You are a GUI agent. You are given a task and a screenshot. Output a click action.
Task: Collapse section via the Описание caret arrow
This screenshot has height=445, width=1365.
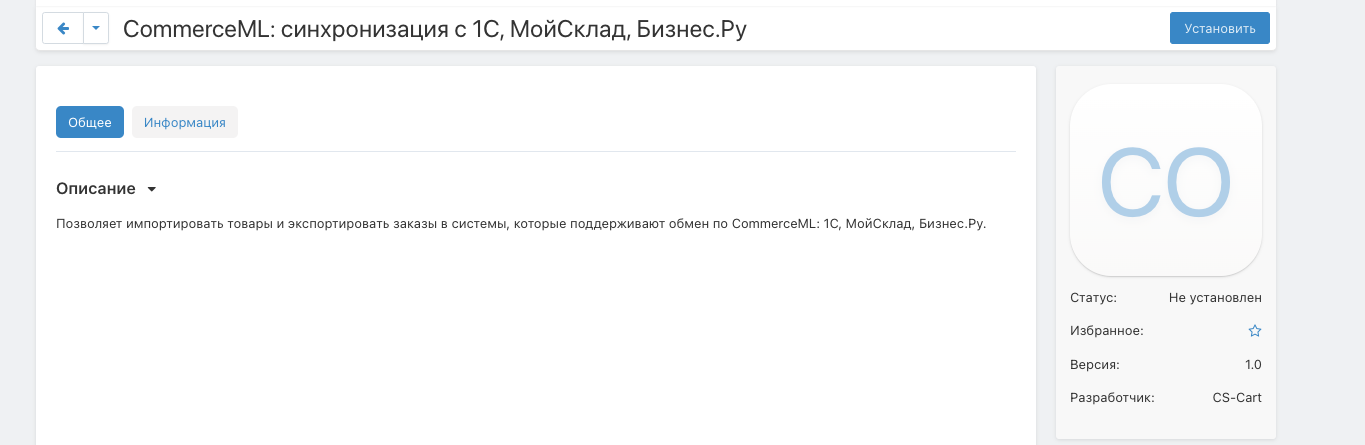[151, 189]
